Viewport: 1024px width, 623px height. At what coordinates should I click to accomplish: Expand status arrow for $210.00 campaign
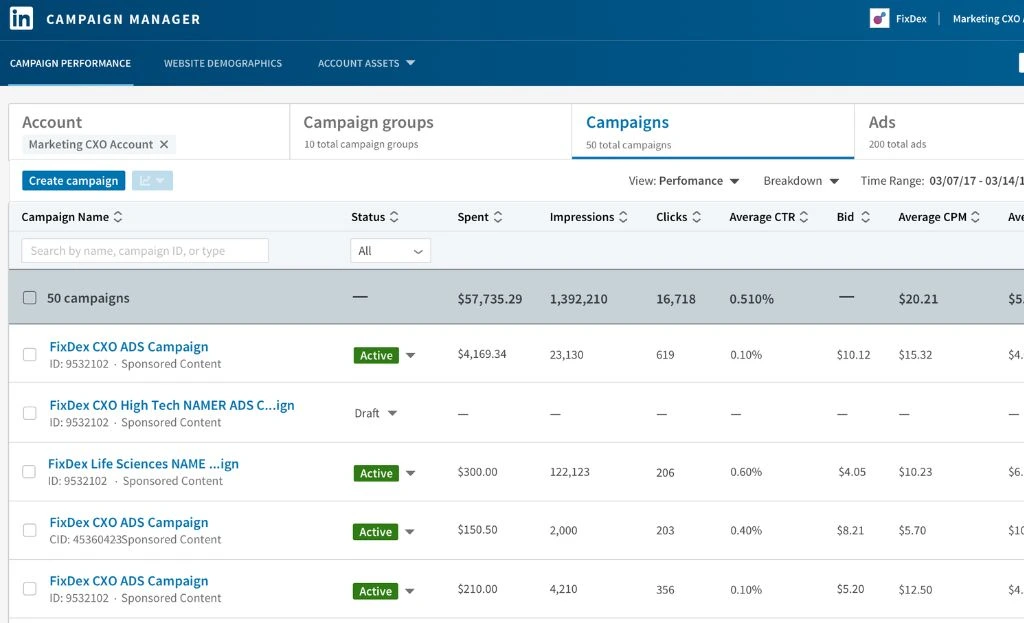[x=409, y=591]
